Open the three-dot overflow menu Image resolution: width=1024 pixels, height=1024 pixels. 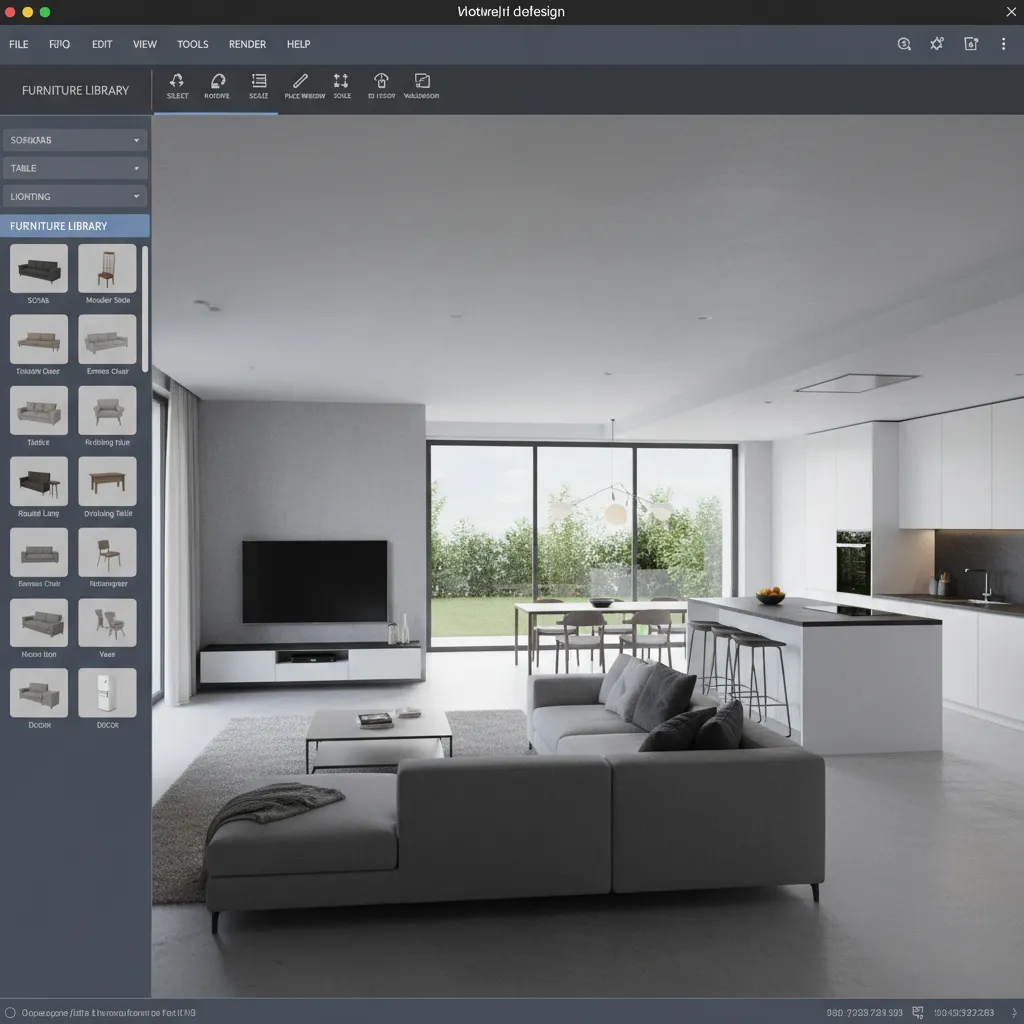(x=1003, y=44)
